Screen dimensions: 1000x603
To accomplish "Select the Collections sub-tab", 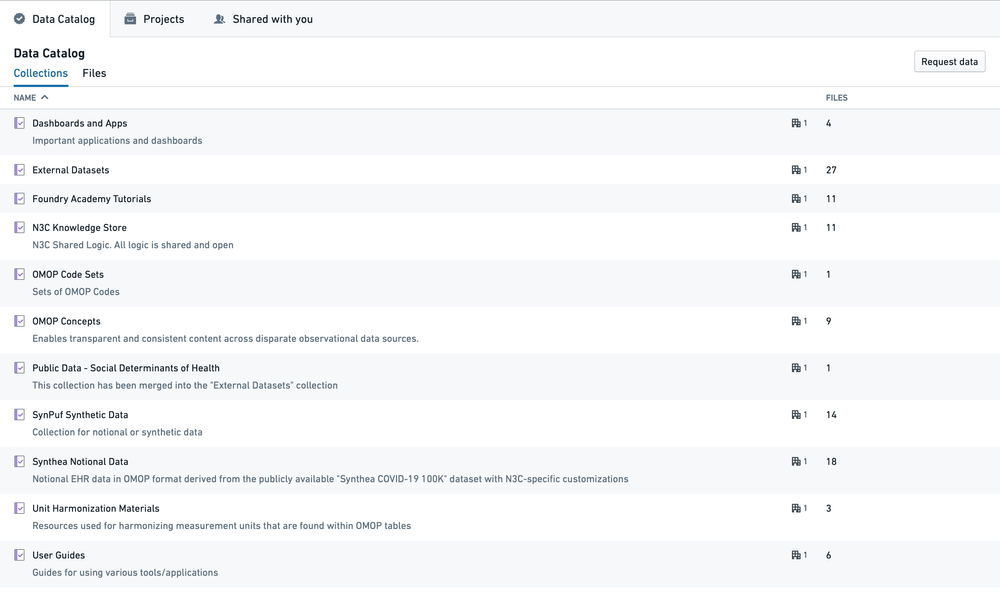I will (x=41, y=73).
